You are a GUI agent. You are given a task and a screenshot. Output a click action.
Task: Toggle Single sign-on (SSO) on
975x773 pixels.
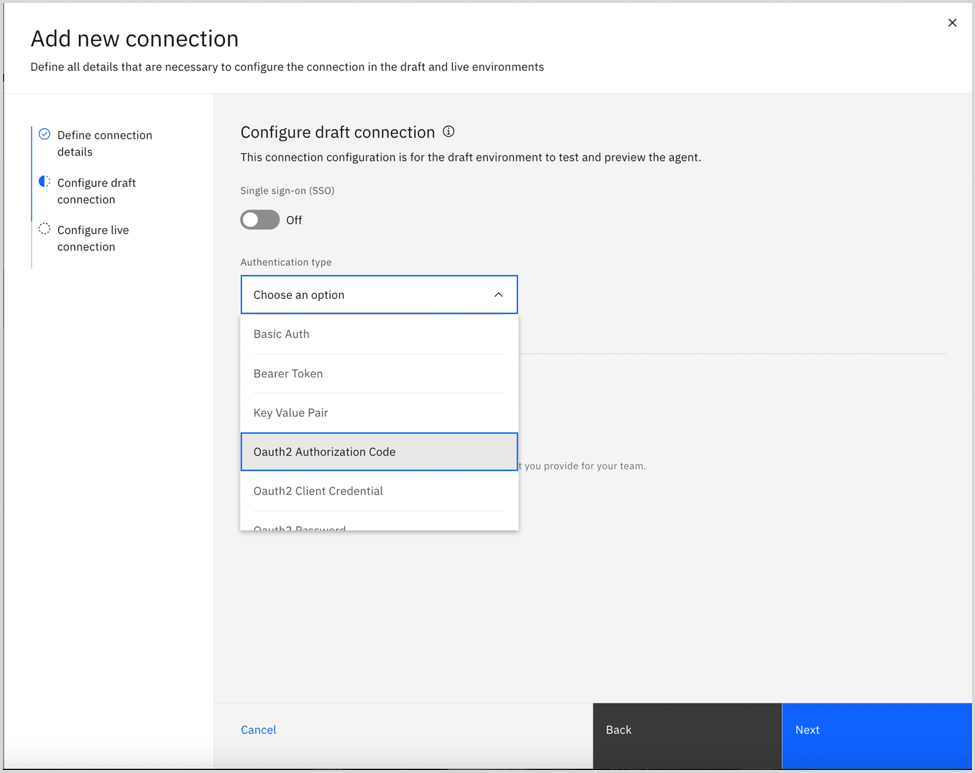(x=260, y=219)
